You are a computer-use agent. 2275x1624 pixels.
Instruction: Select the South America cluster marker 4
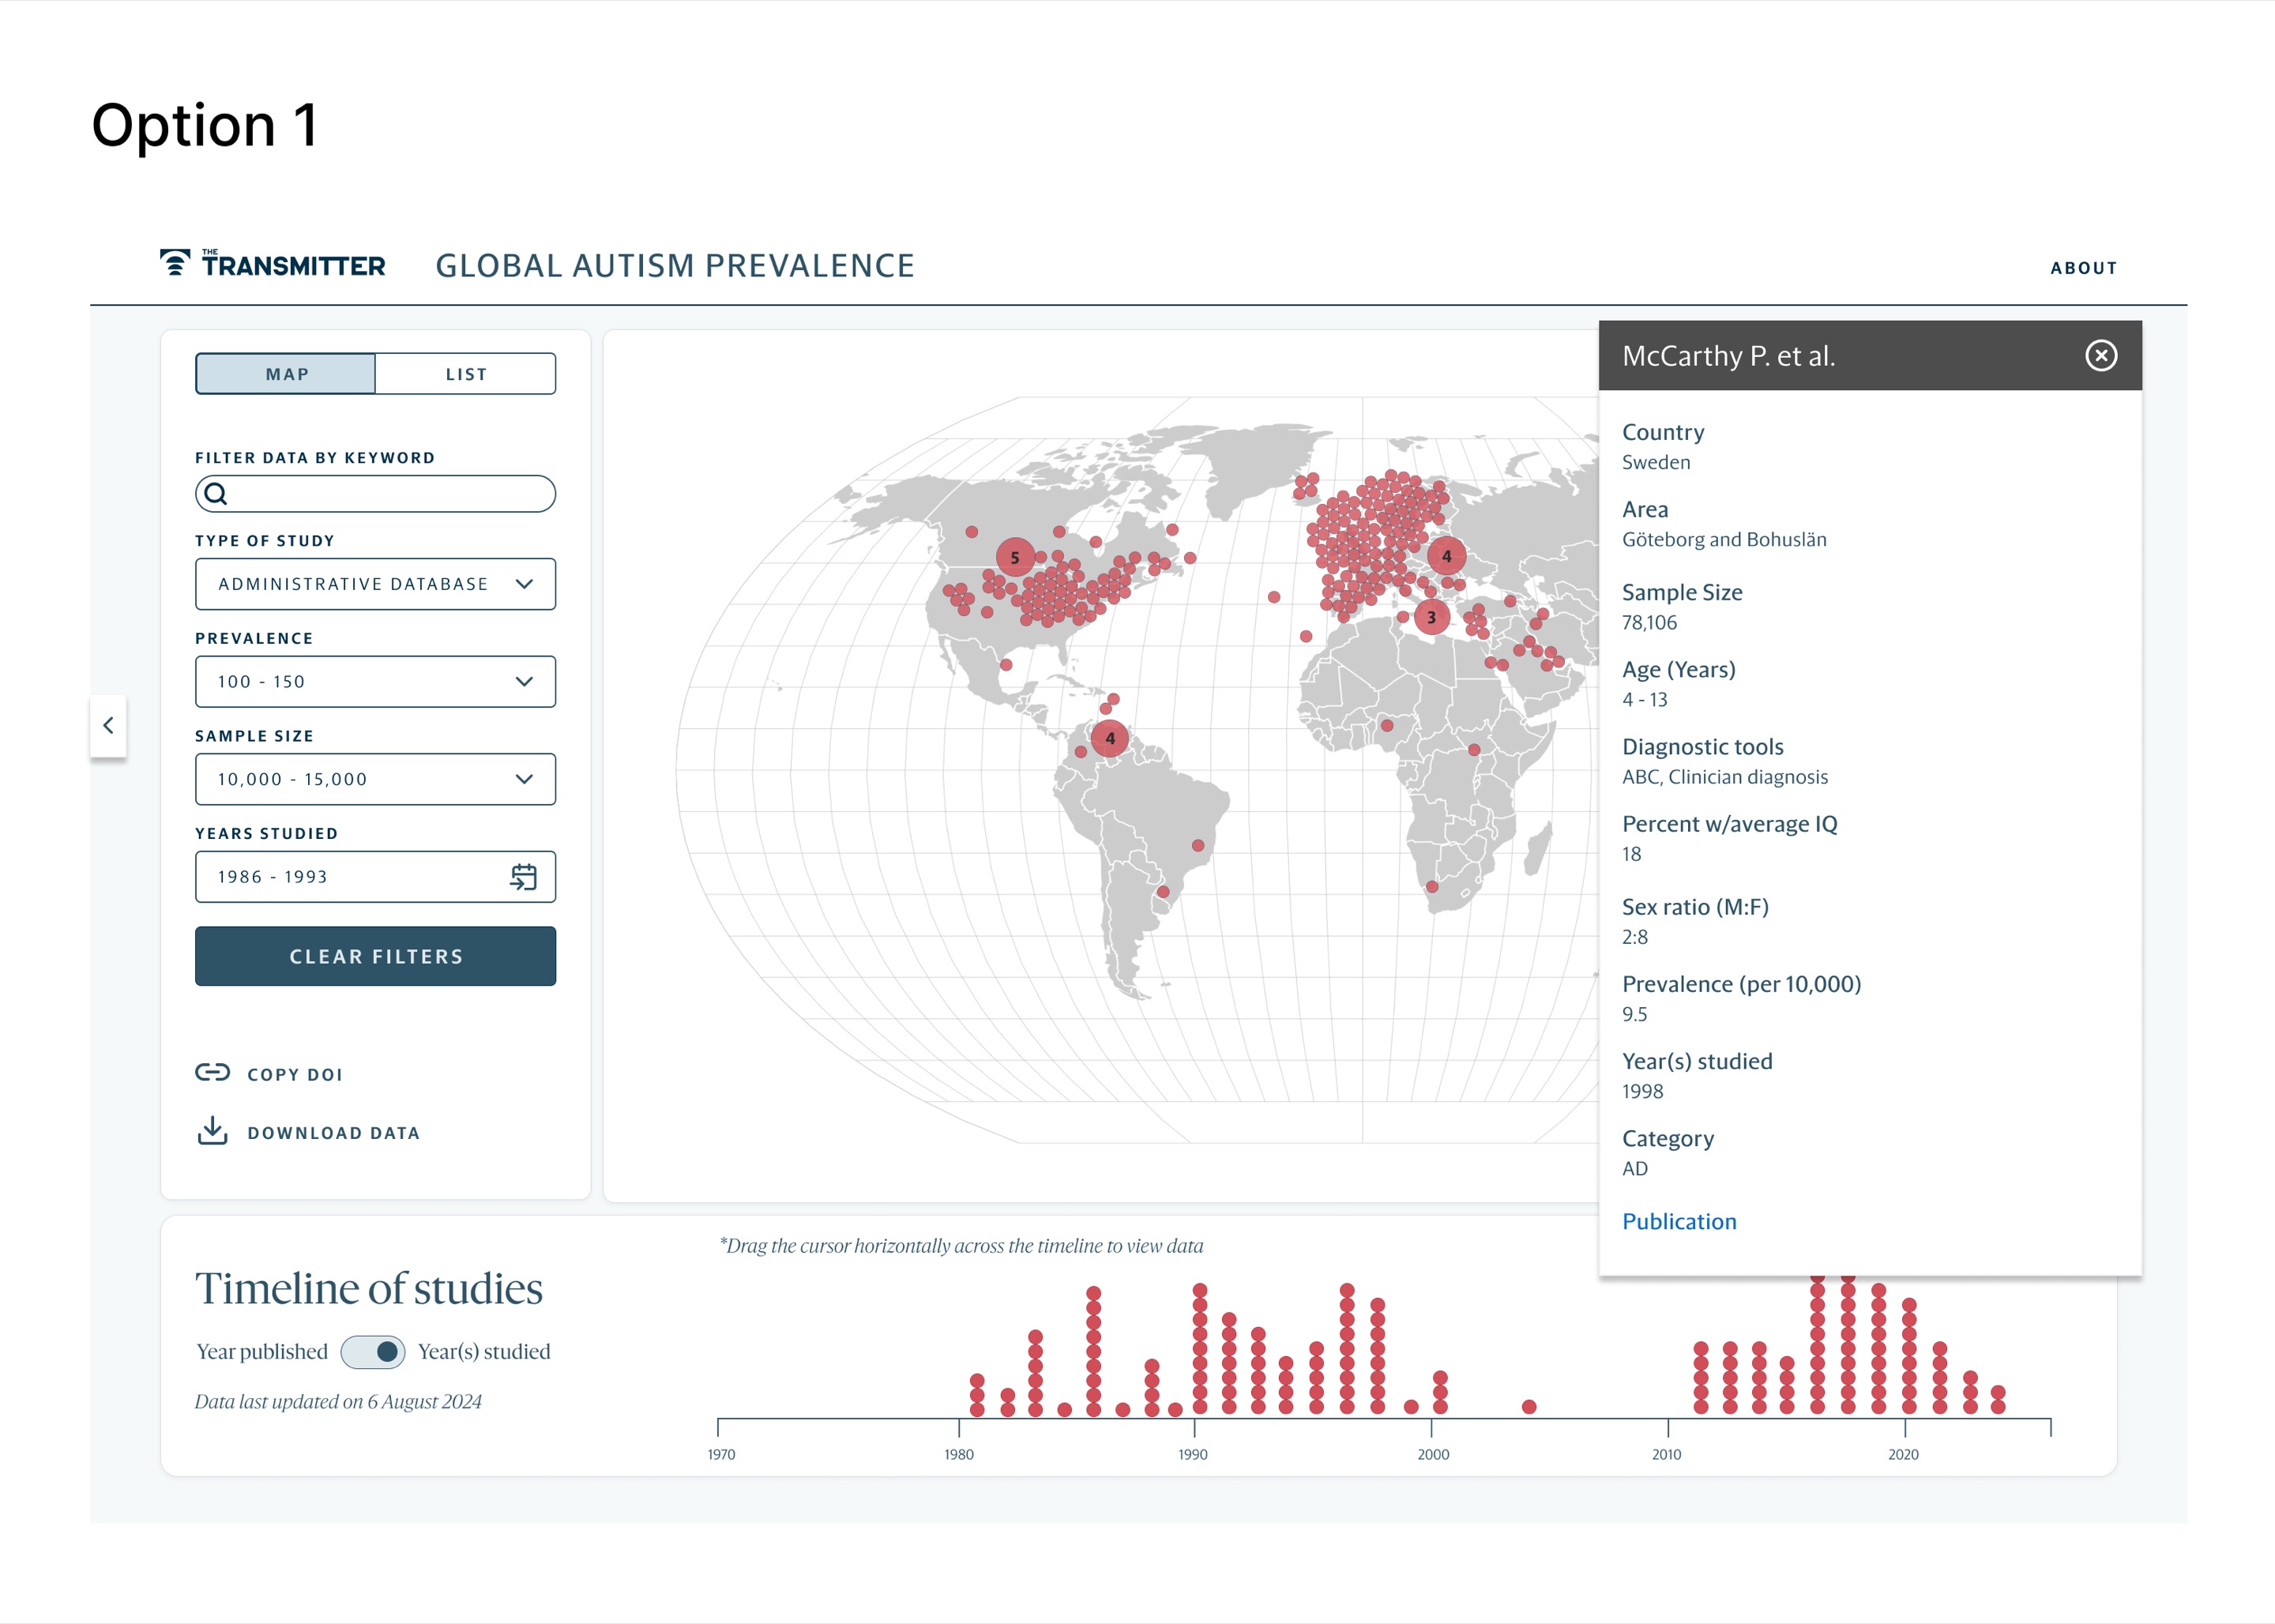[x=1110, y=738]
